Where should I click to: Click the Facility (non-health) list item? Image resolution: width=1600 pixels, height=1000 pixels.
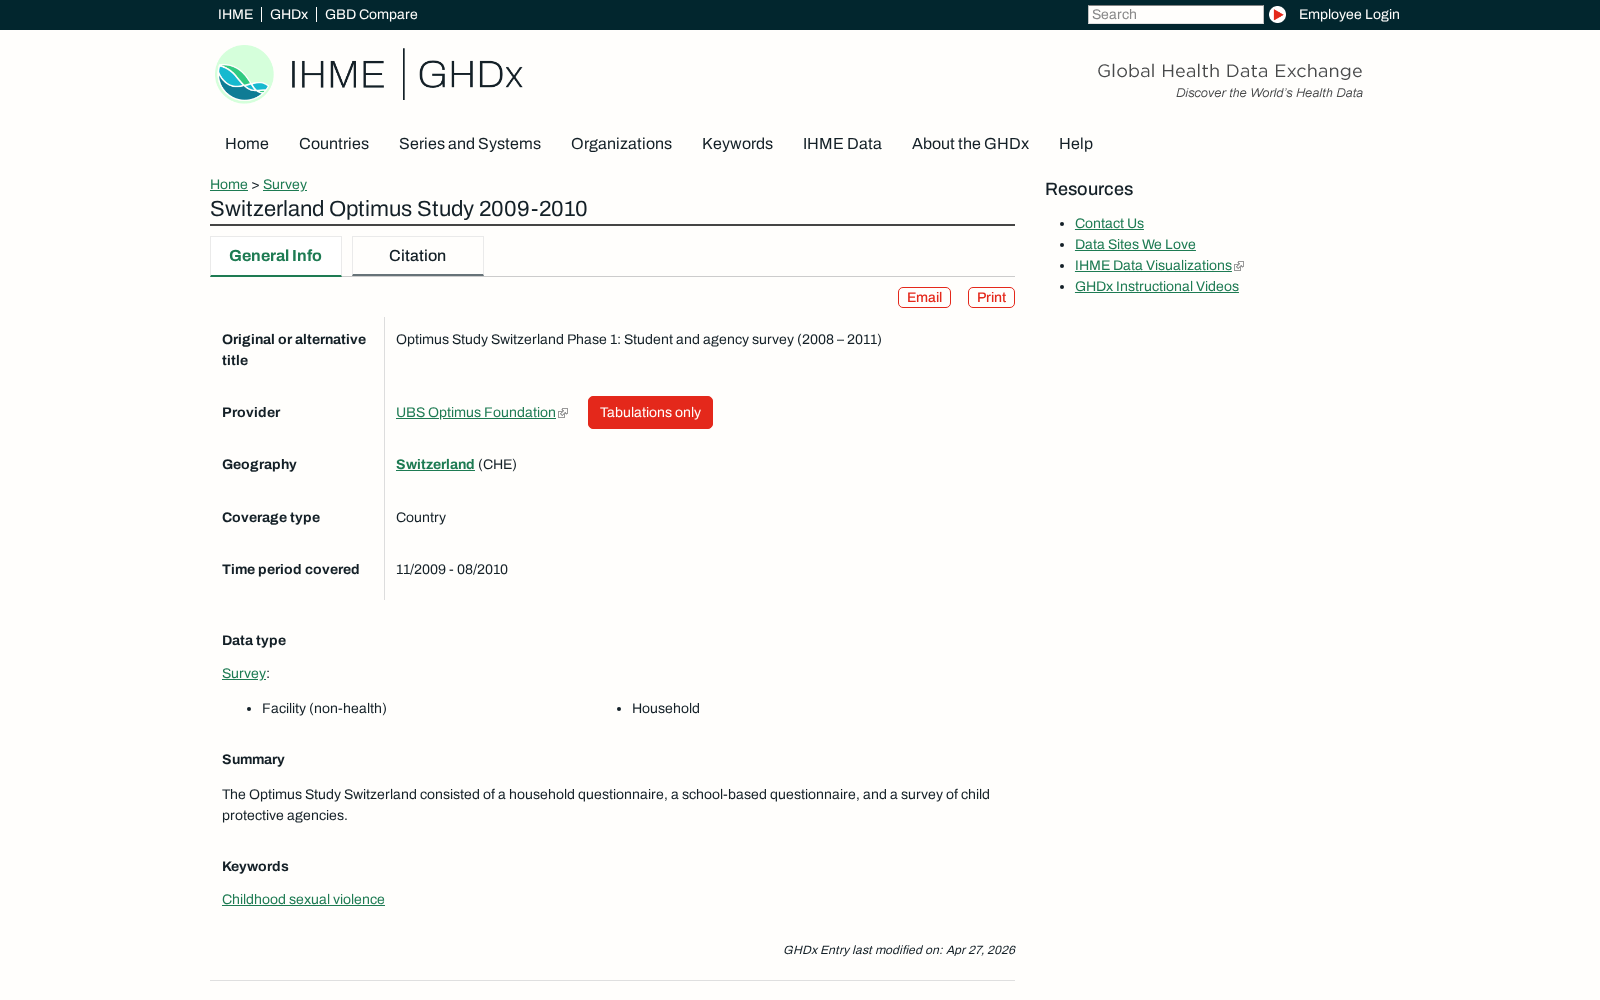(x=324, y=709)
